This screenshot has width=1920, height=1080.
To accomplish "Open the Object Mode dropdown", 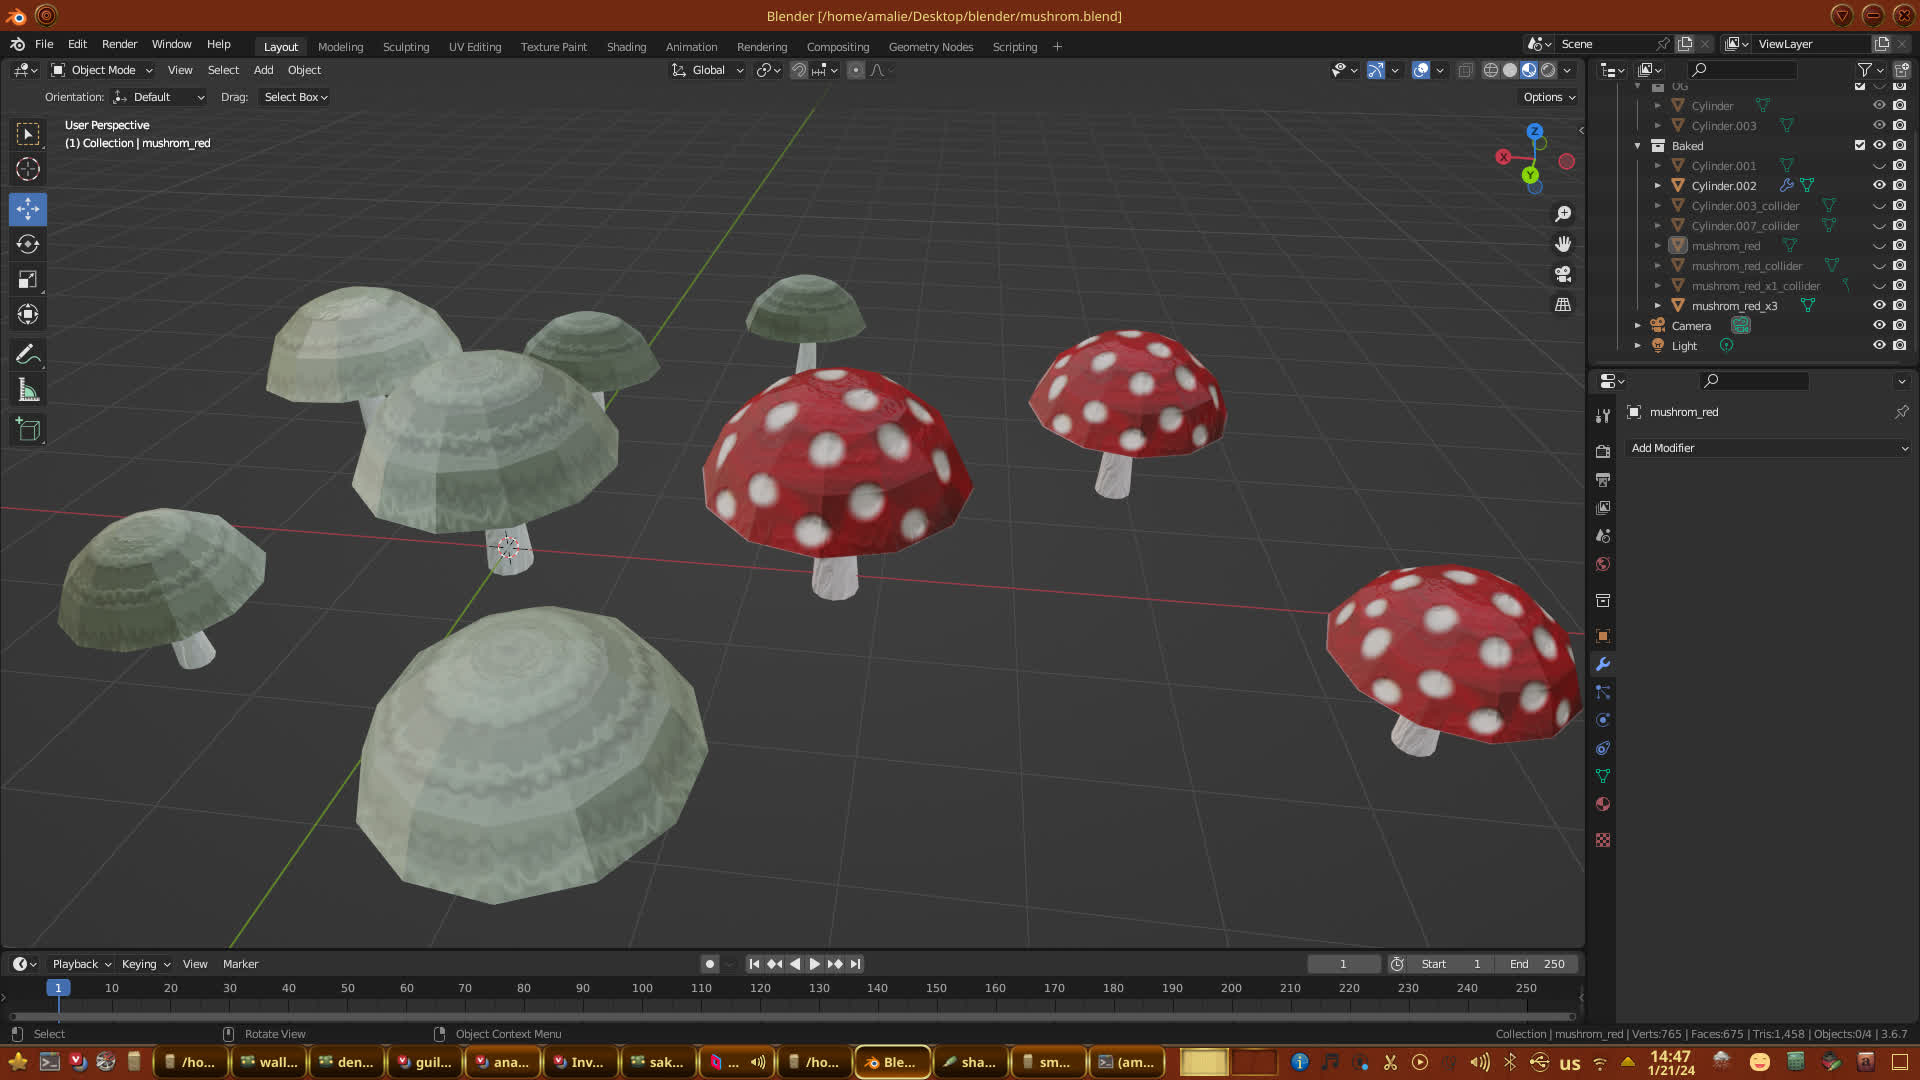I will coord(103,70).
